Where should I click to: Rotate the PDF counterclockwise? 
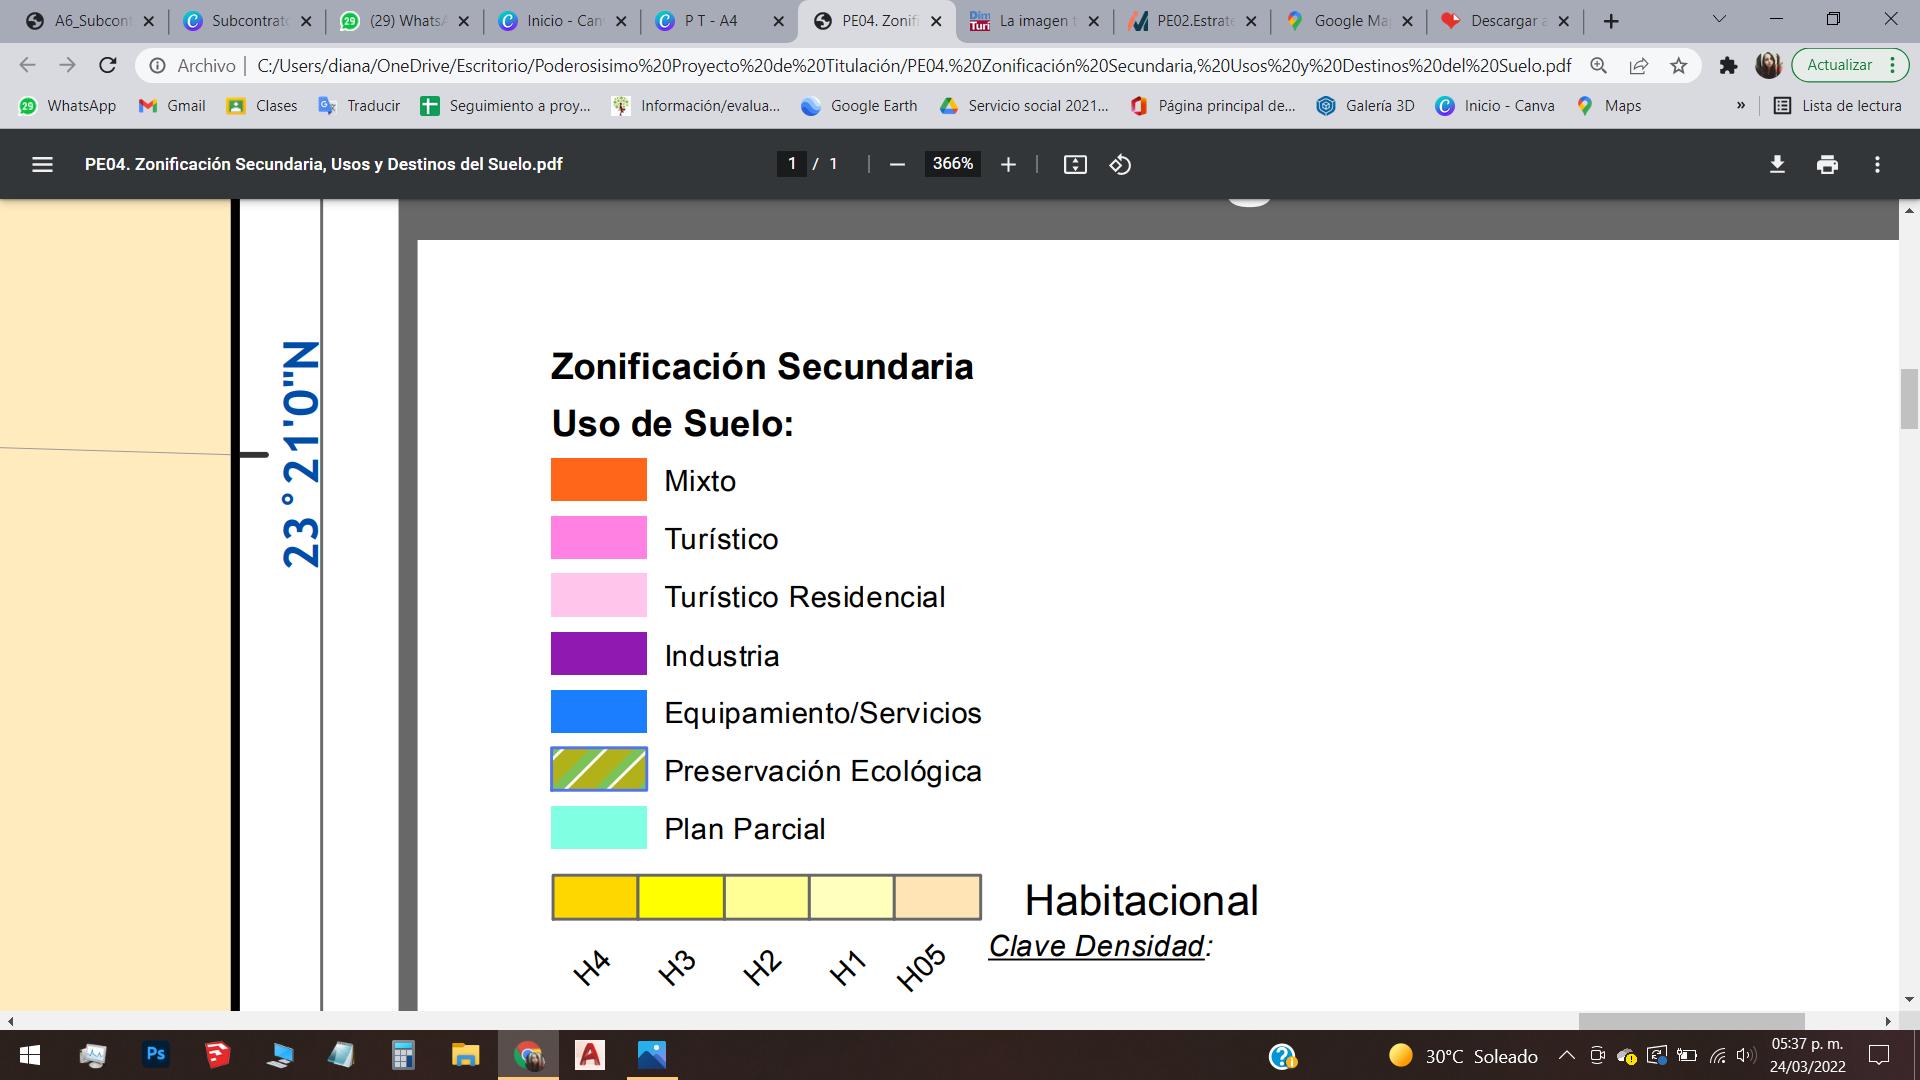(1120, 164)
